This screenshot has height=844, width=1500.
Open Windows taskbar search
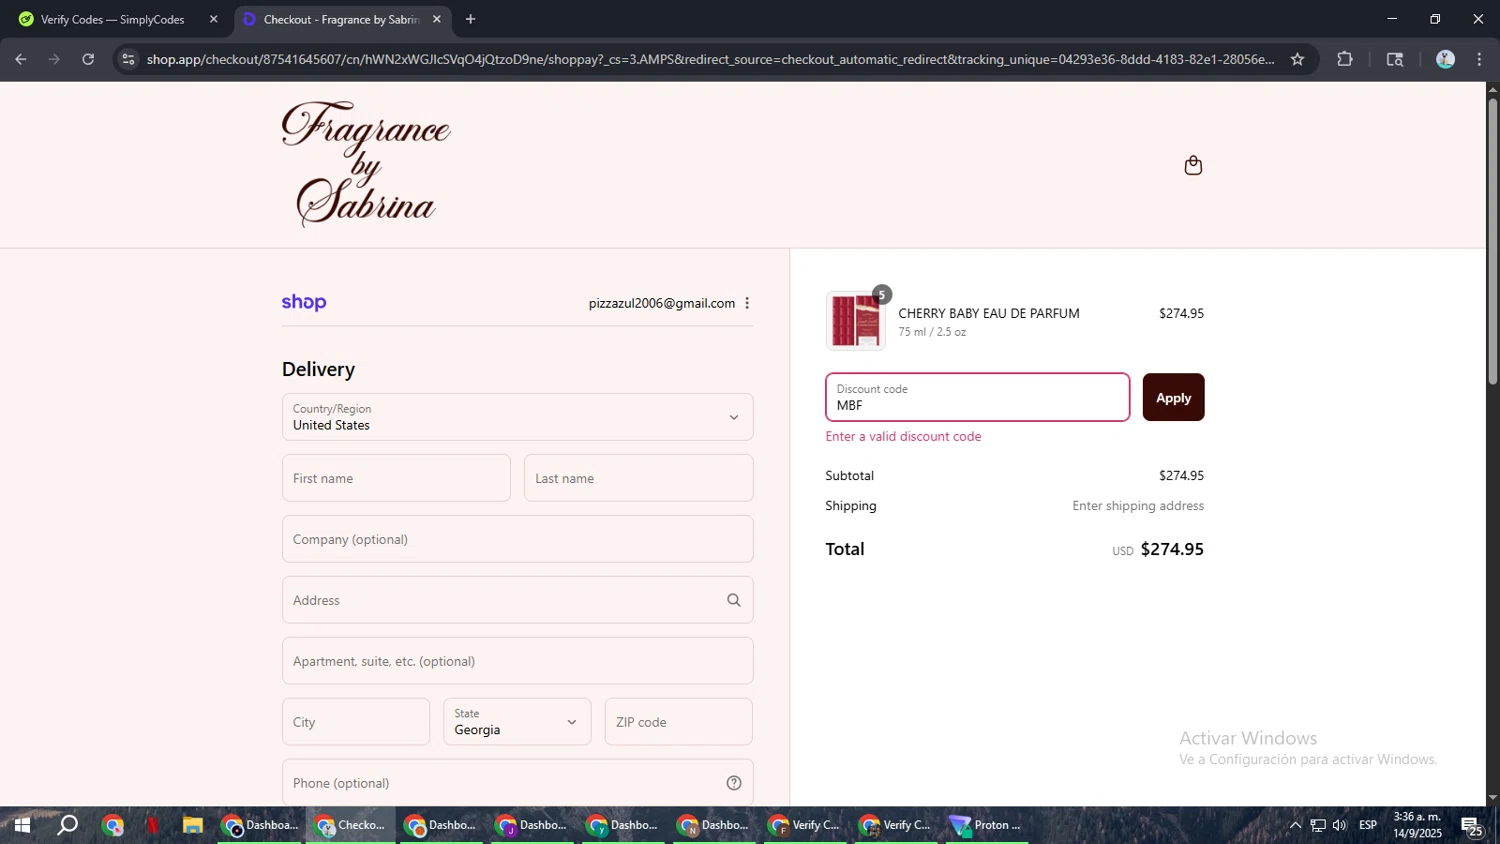pos(67,825)
